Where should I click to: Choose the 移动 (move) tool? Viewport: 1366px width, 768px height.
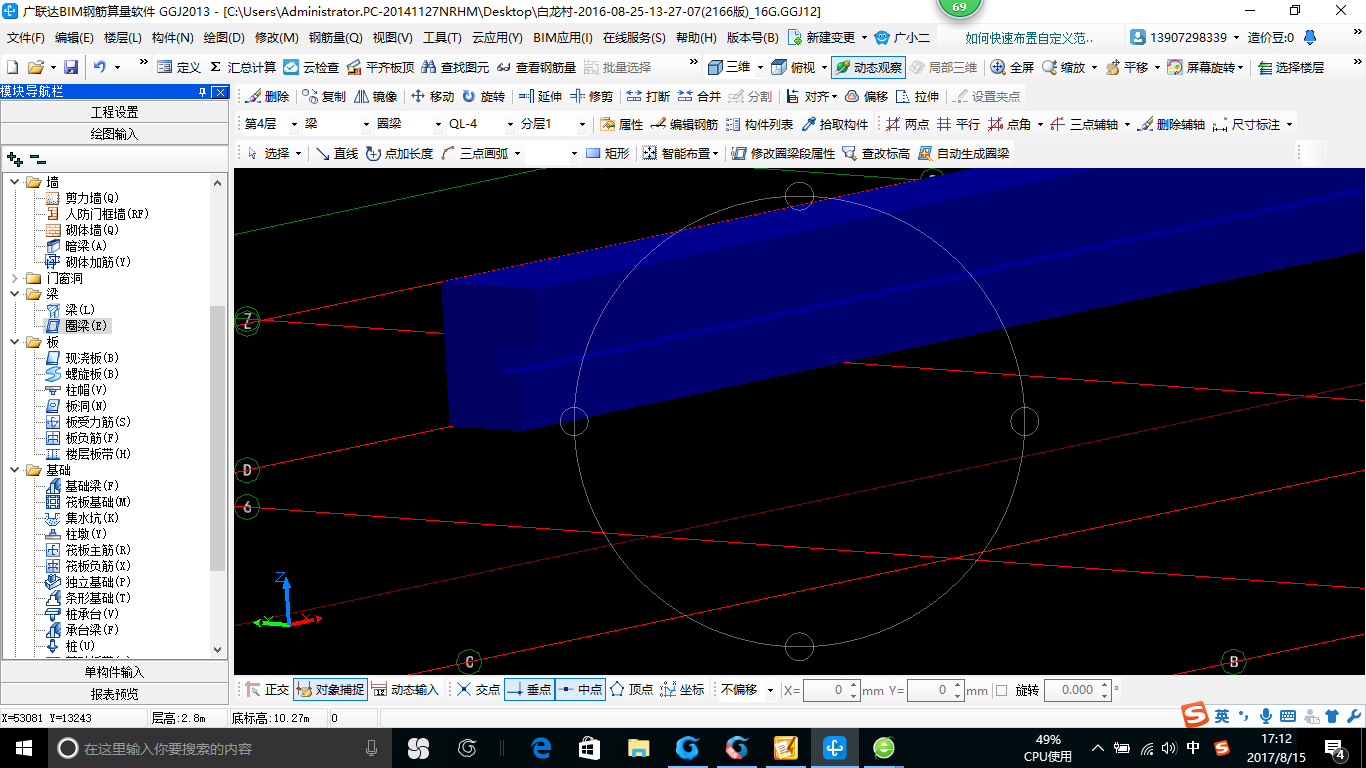pos(432,97)
